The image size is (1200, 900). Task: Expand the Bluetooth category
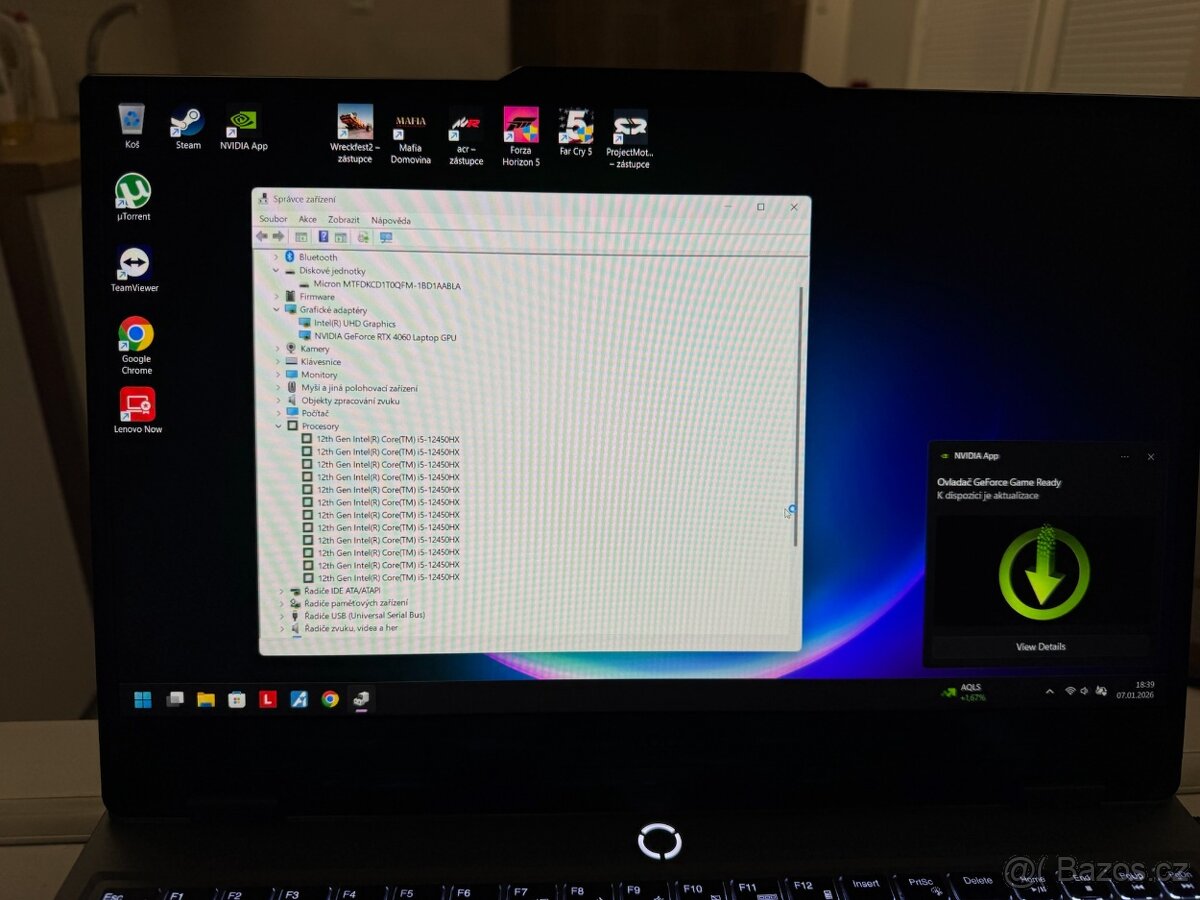coord(277,258)
